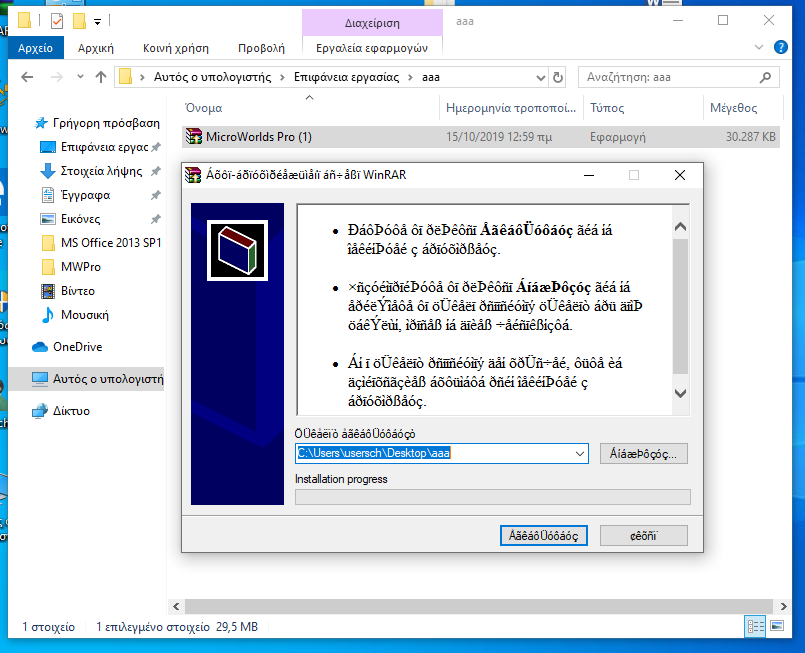Select the Διαχείριση contextual tab

[372, 23]
